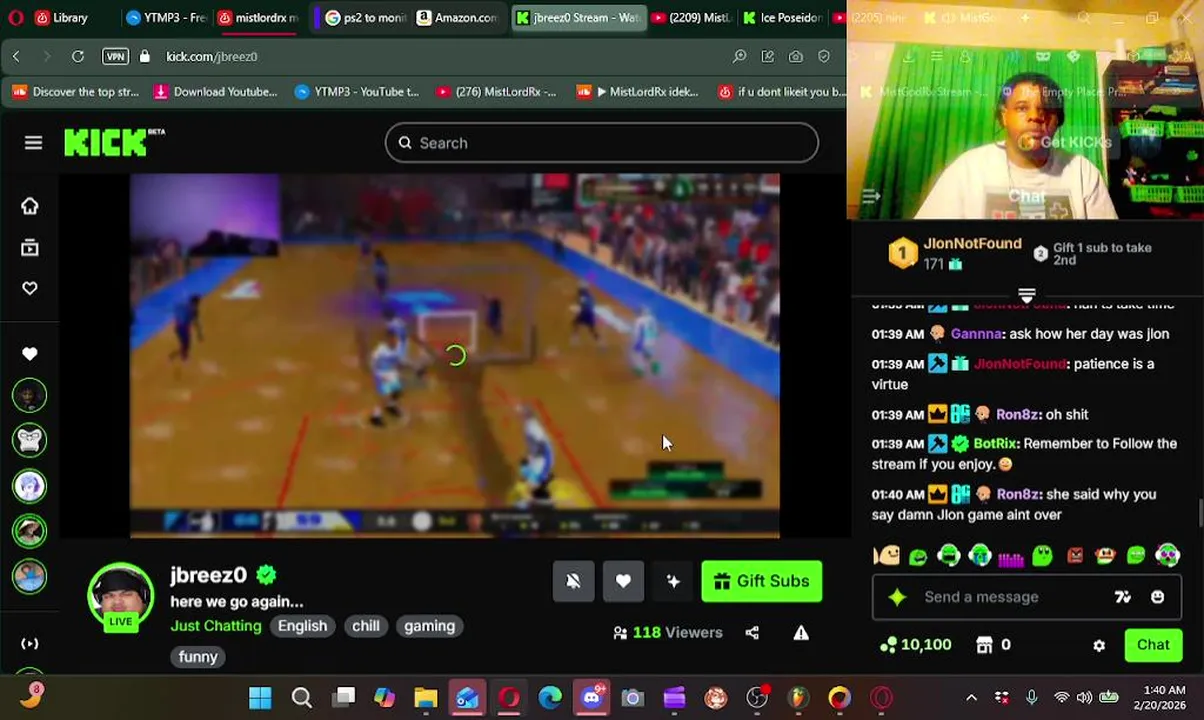This screenshot has height=720, width=1204.
Task: Click jbreez0 live avatar
Action: coord(121,597)
